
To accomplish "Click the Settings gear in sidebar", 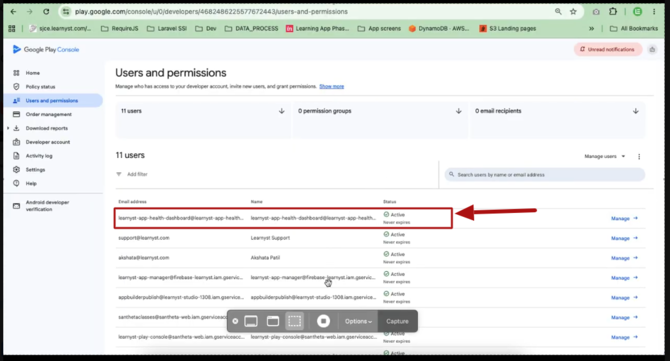I will [16, 170].
